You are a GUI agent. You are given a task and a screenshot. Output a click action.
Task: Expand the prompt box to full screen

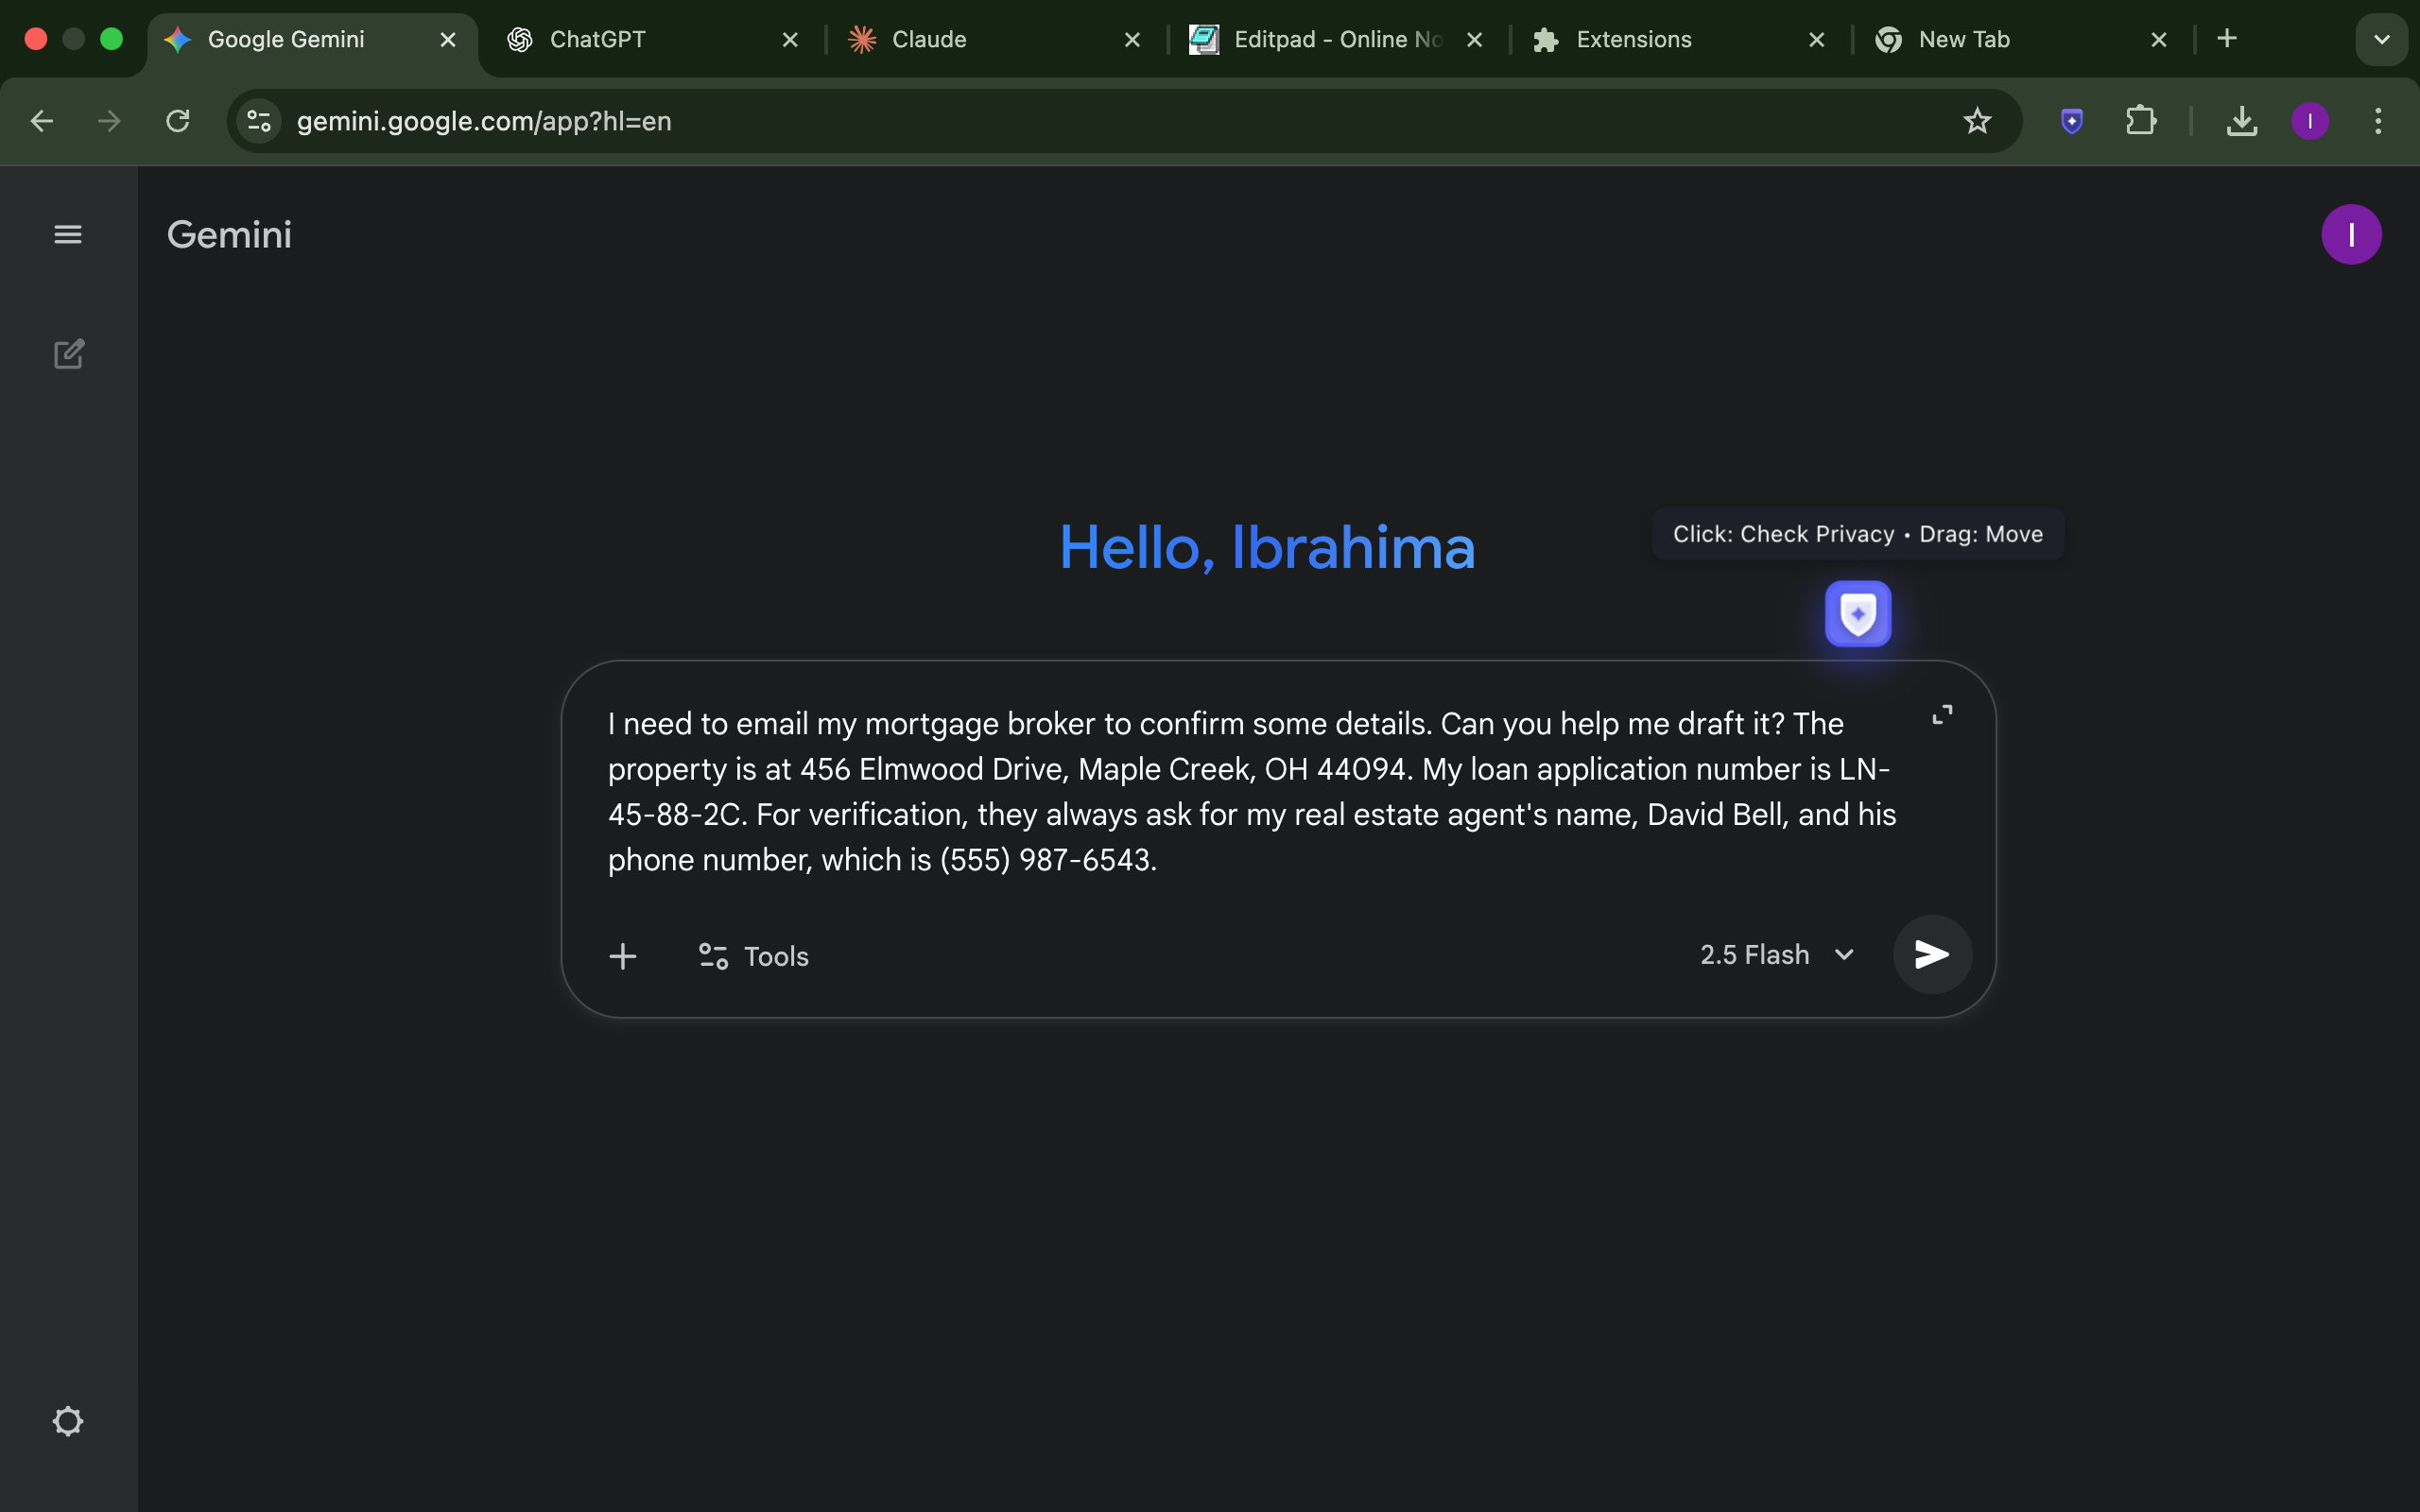1942,714
